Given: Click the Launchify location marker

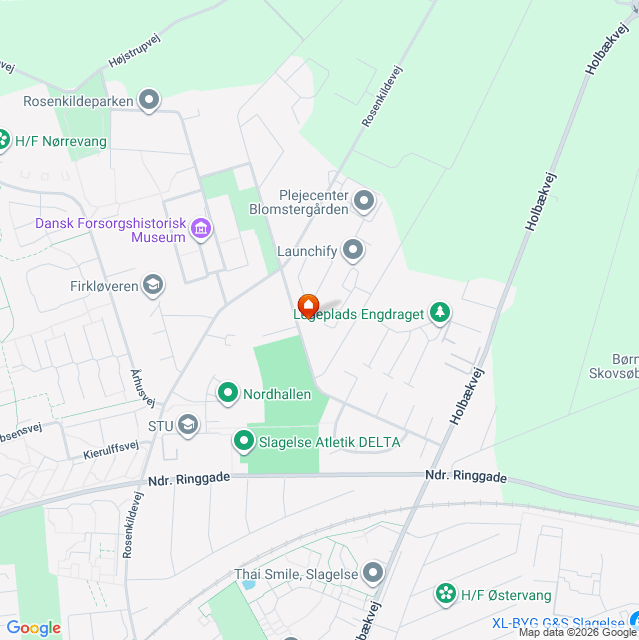Looking at the screenshot, I should click(353, 250).
